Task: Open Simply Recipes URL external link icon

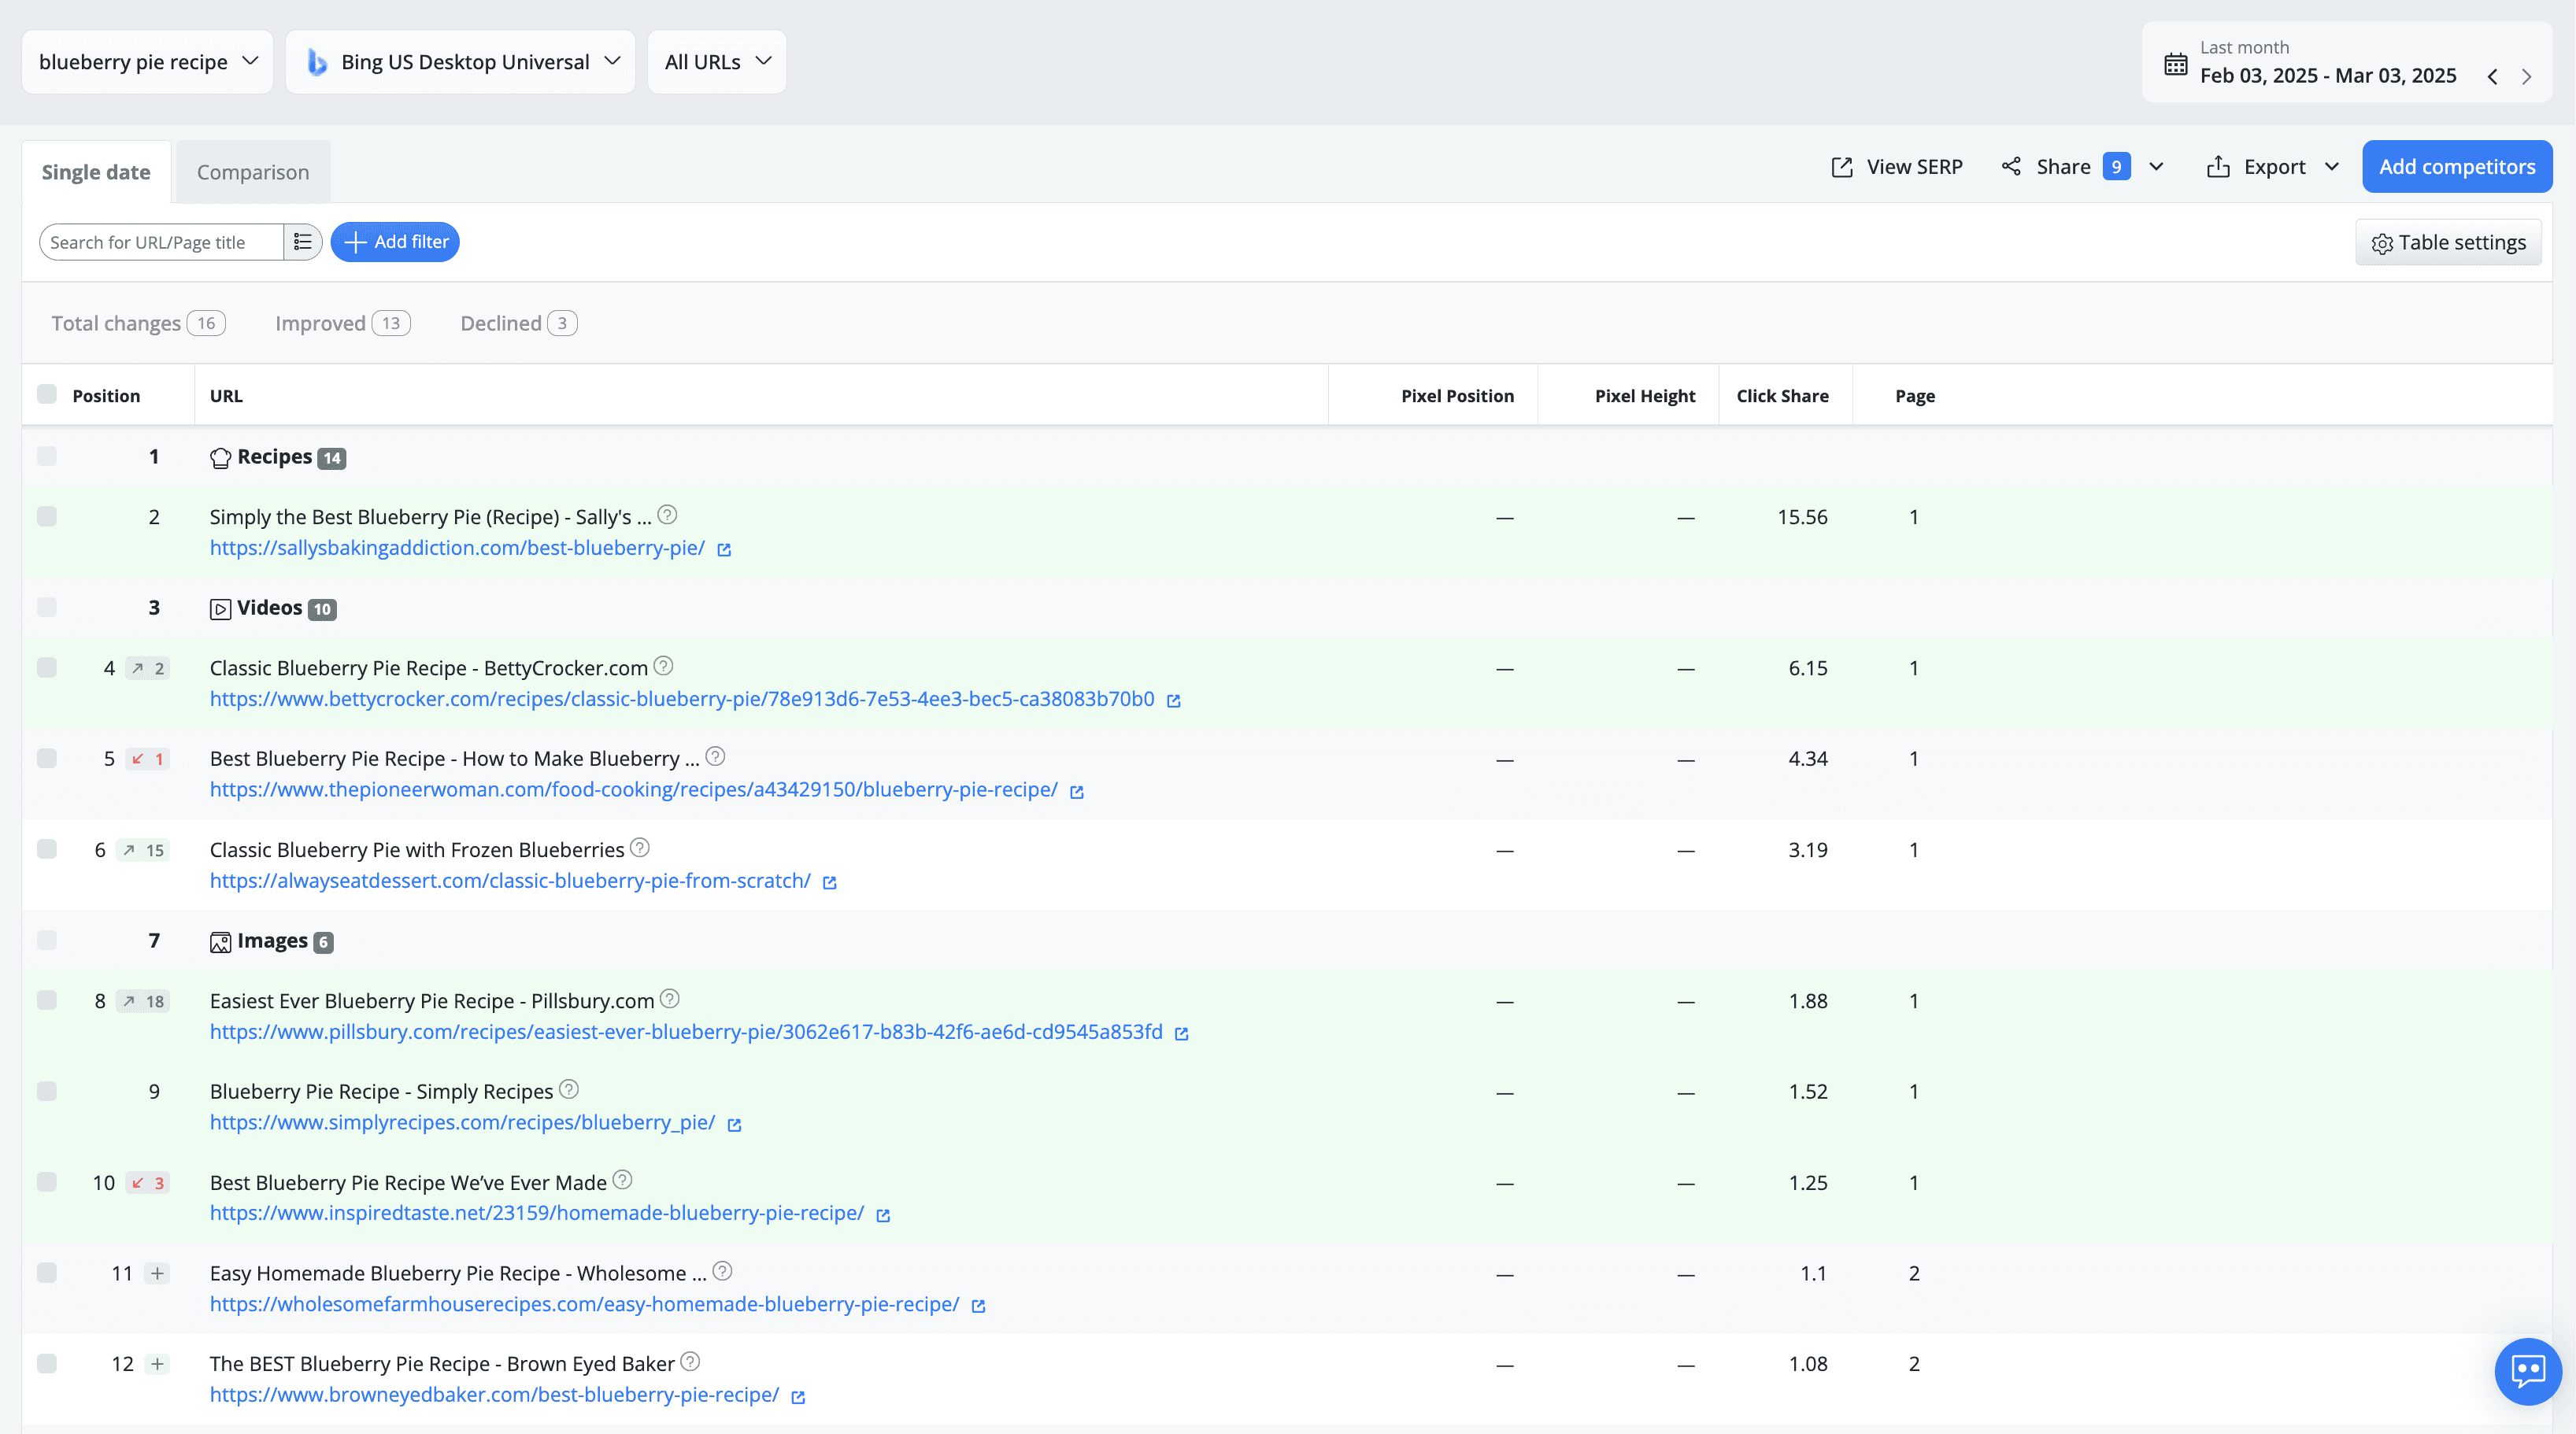Action: tap(734, 1125)
